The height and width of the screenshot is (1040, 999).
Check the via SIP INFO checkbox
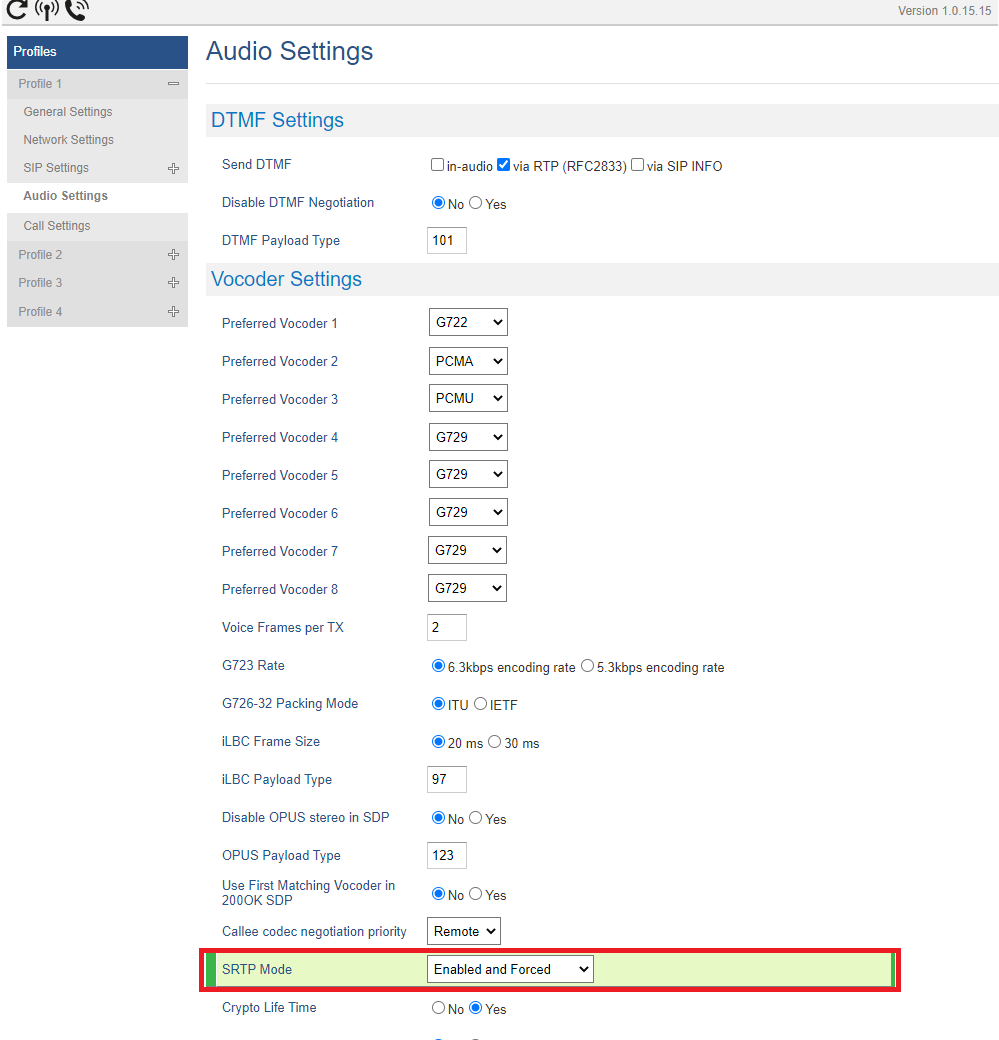click(637, 165)
